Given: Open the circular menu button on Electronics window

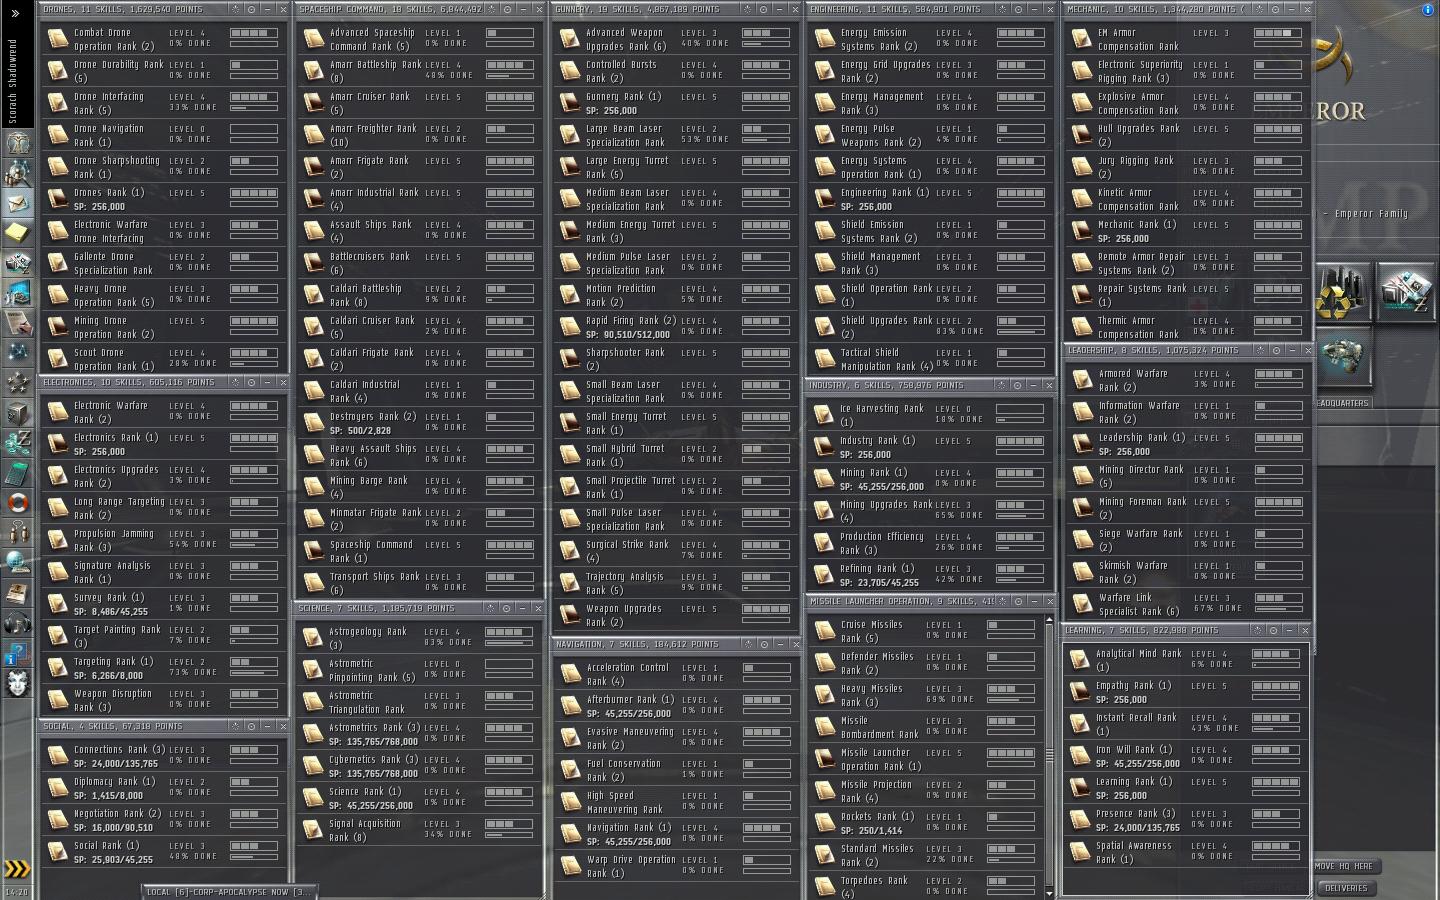Looking at the screenshot, I should tap(251, 382).
